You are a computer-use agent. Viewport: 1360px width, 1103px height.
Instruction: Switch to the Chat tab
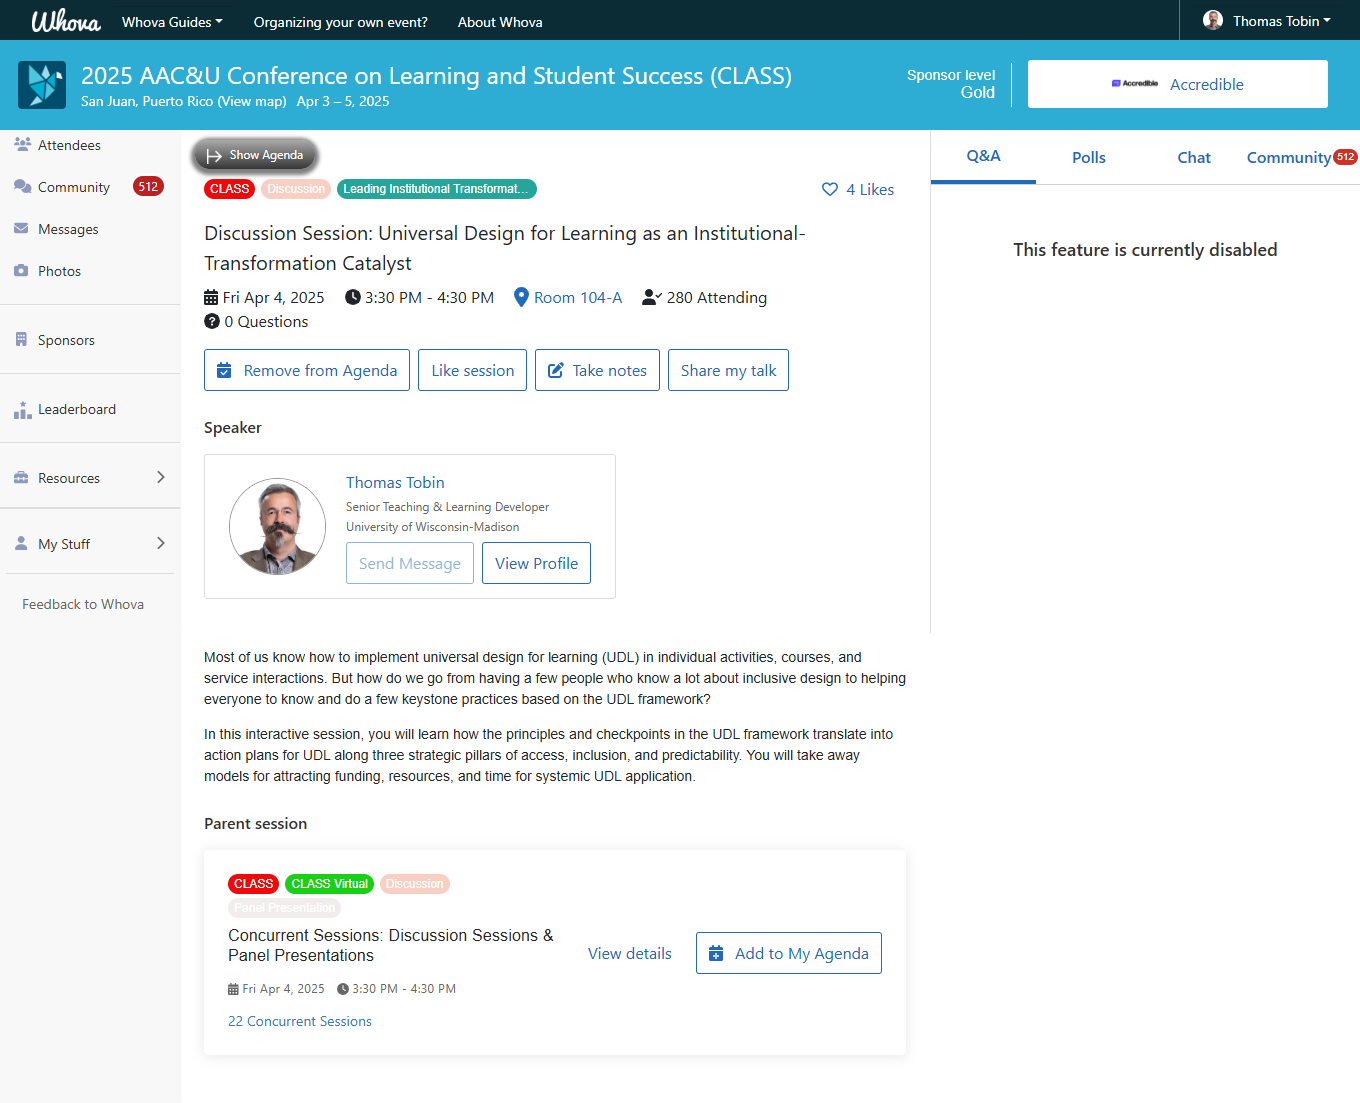coord(1193,157)
